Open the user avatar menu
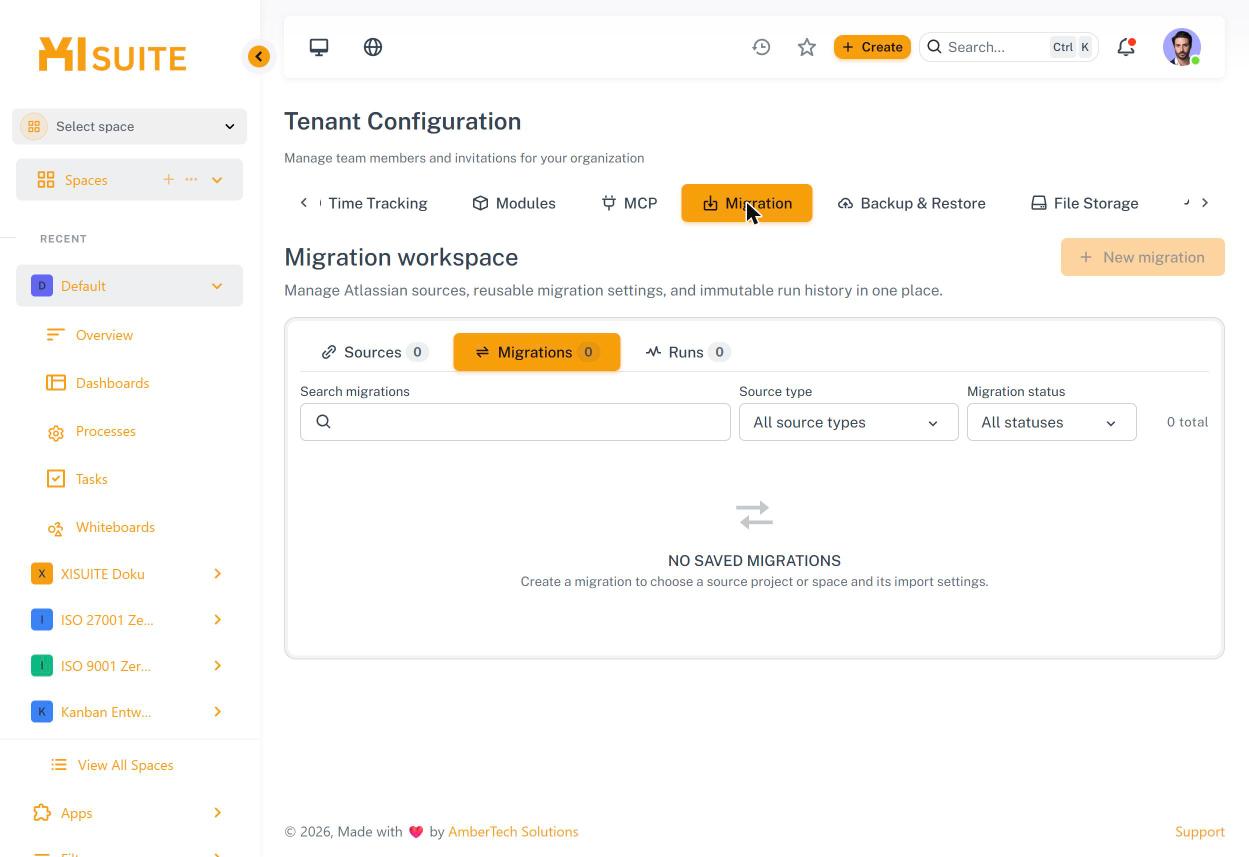The image size is (1249, 857). (x=1182, y=47)
